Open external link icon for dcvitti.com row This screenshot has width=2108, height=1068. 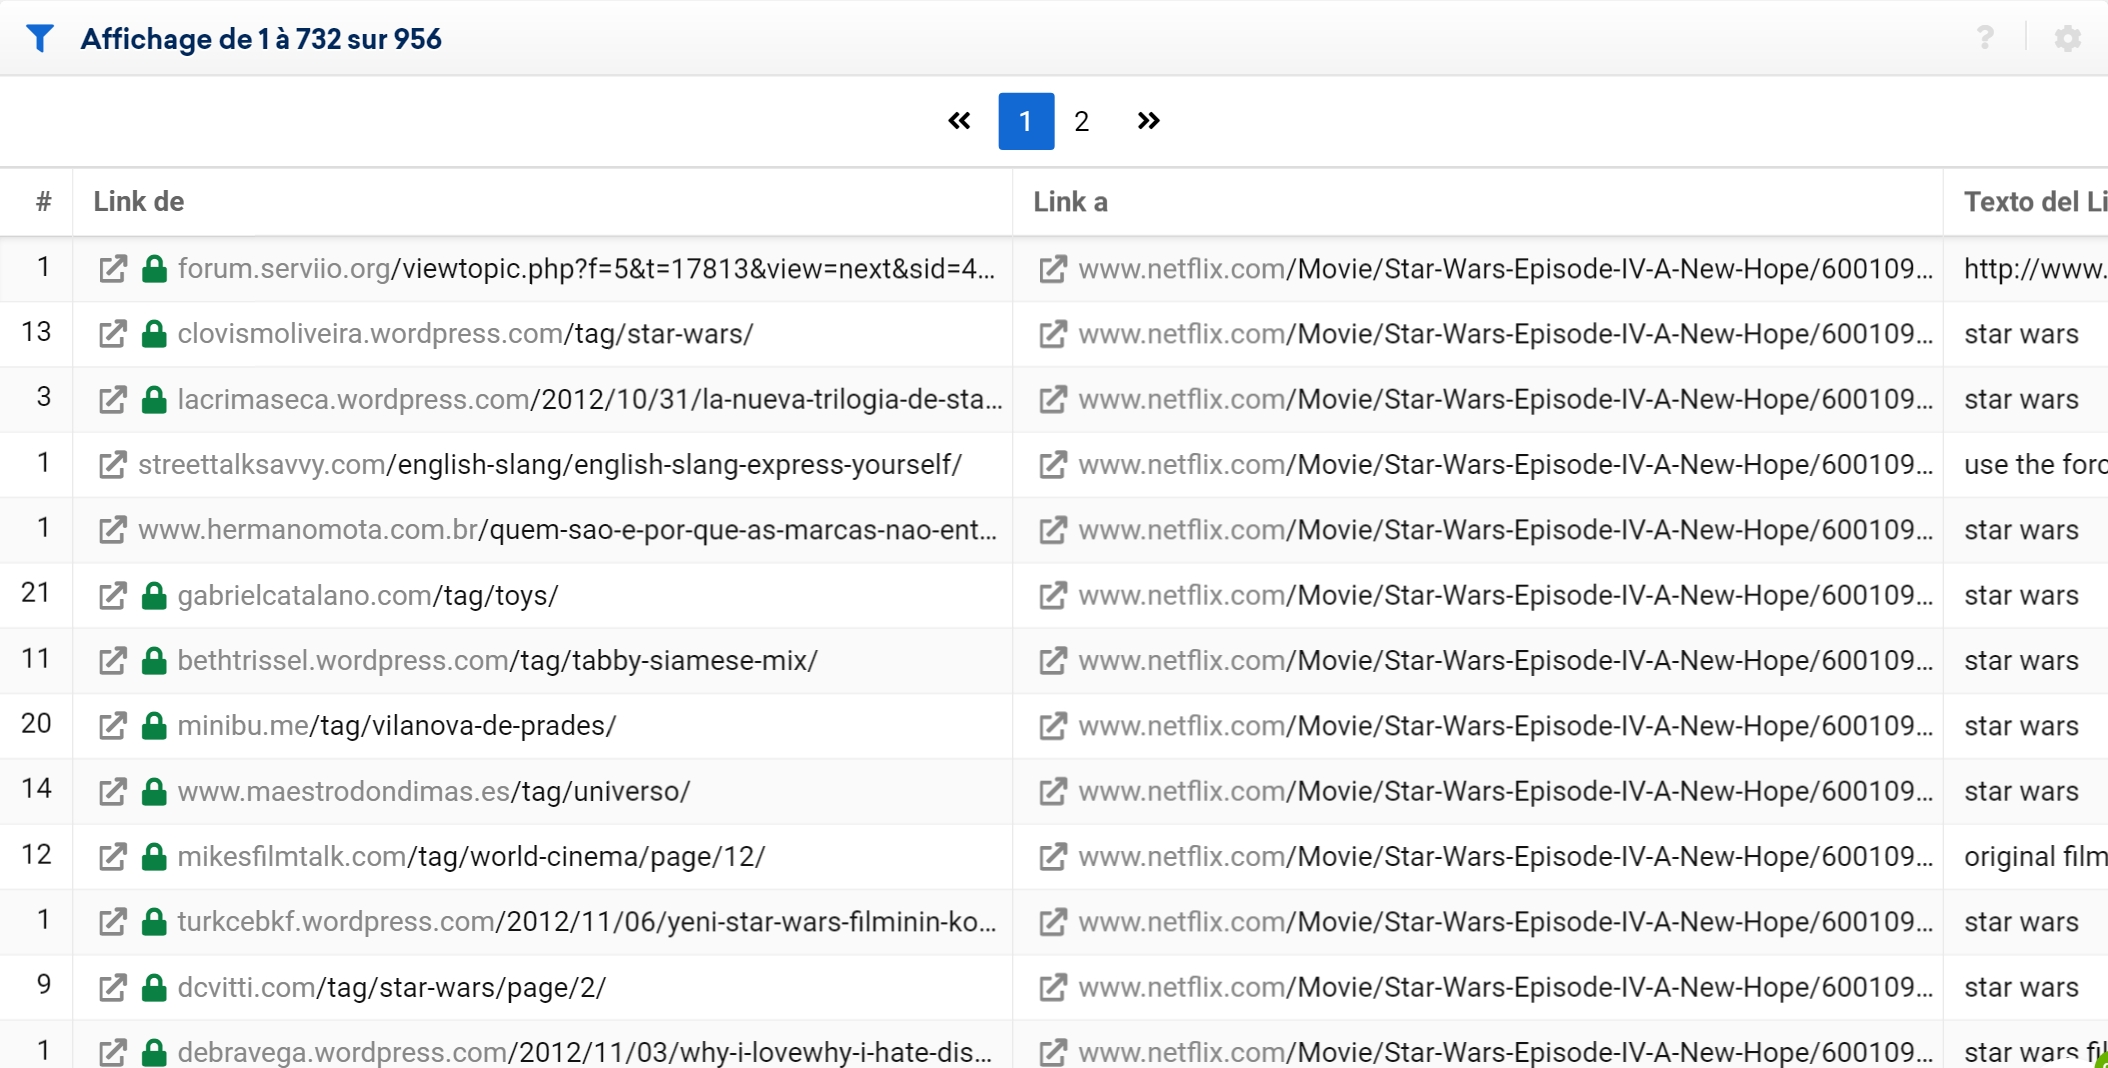point(113,988)
